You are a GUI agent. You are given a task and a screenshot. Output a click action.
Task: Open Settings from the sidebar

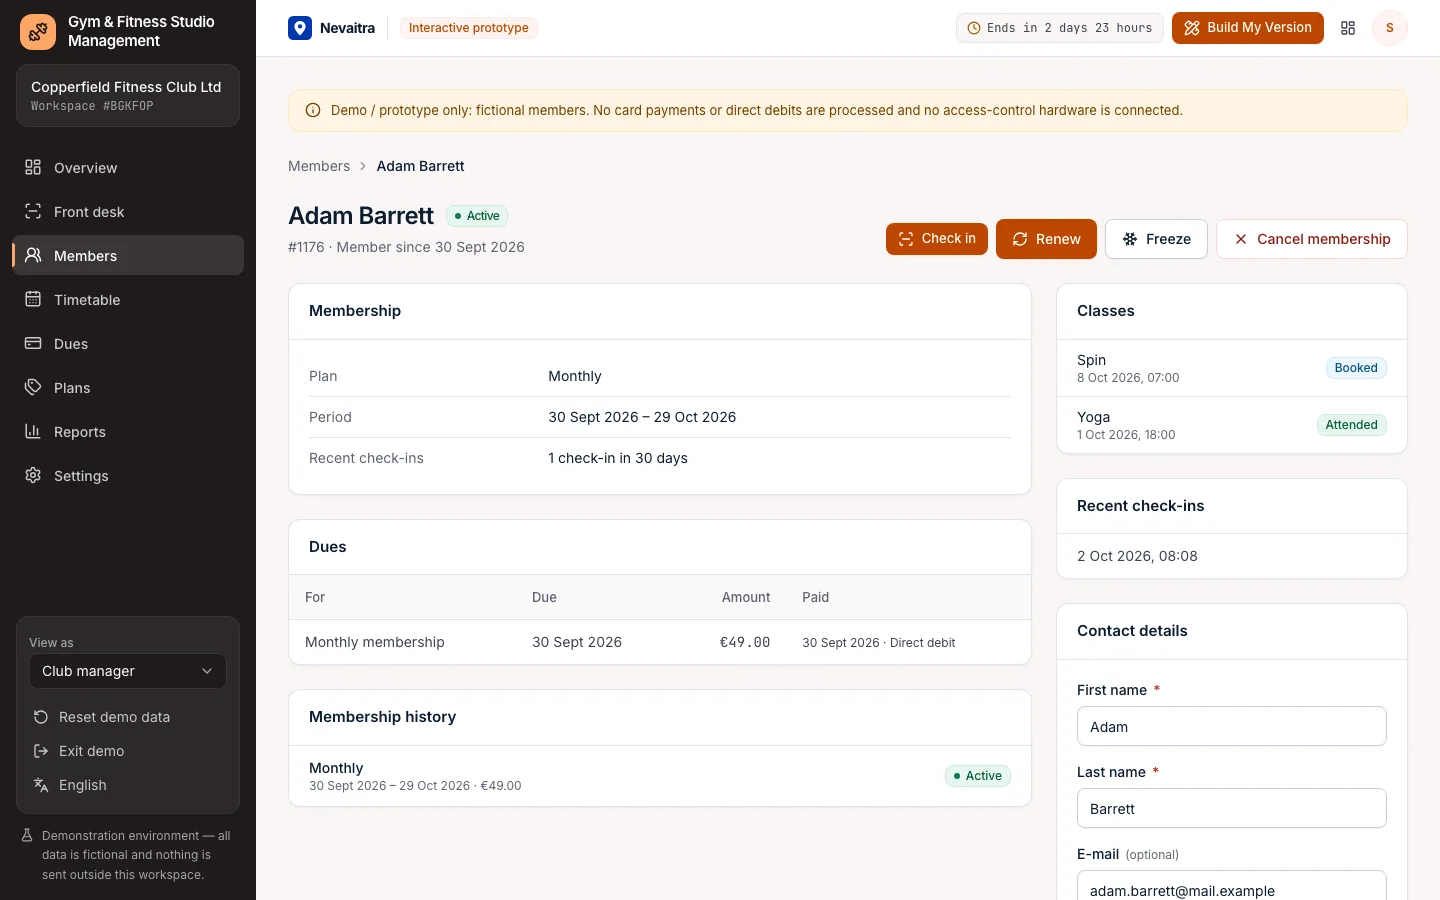click(x=128, y=476)
